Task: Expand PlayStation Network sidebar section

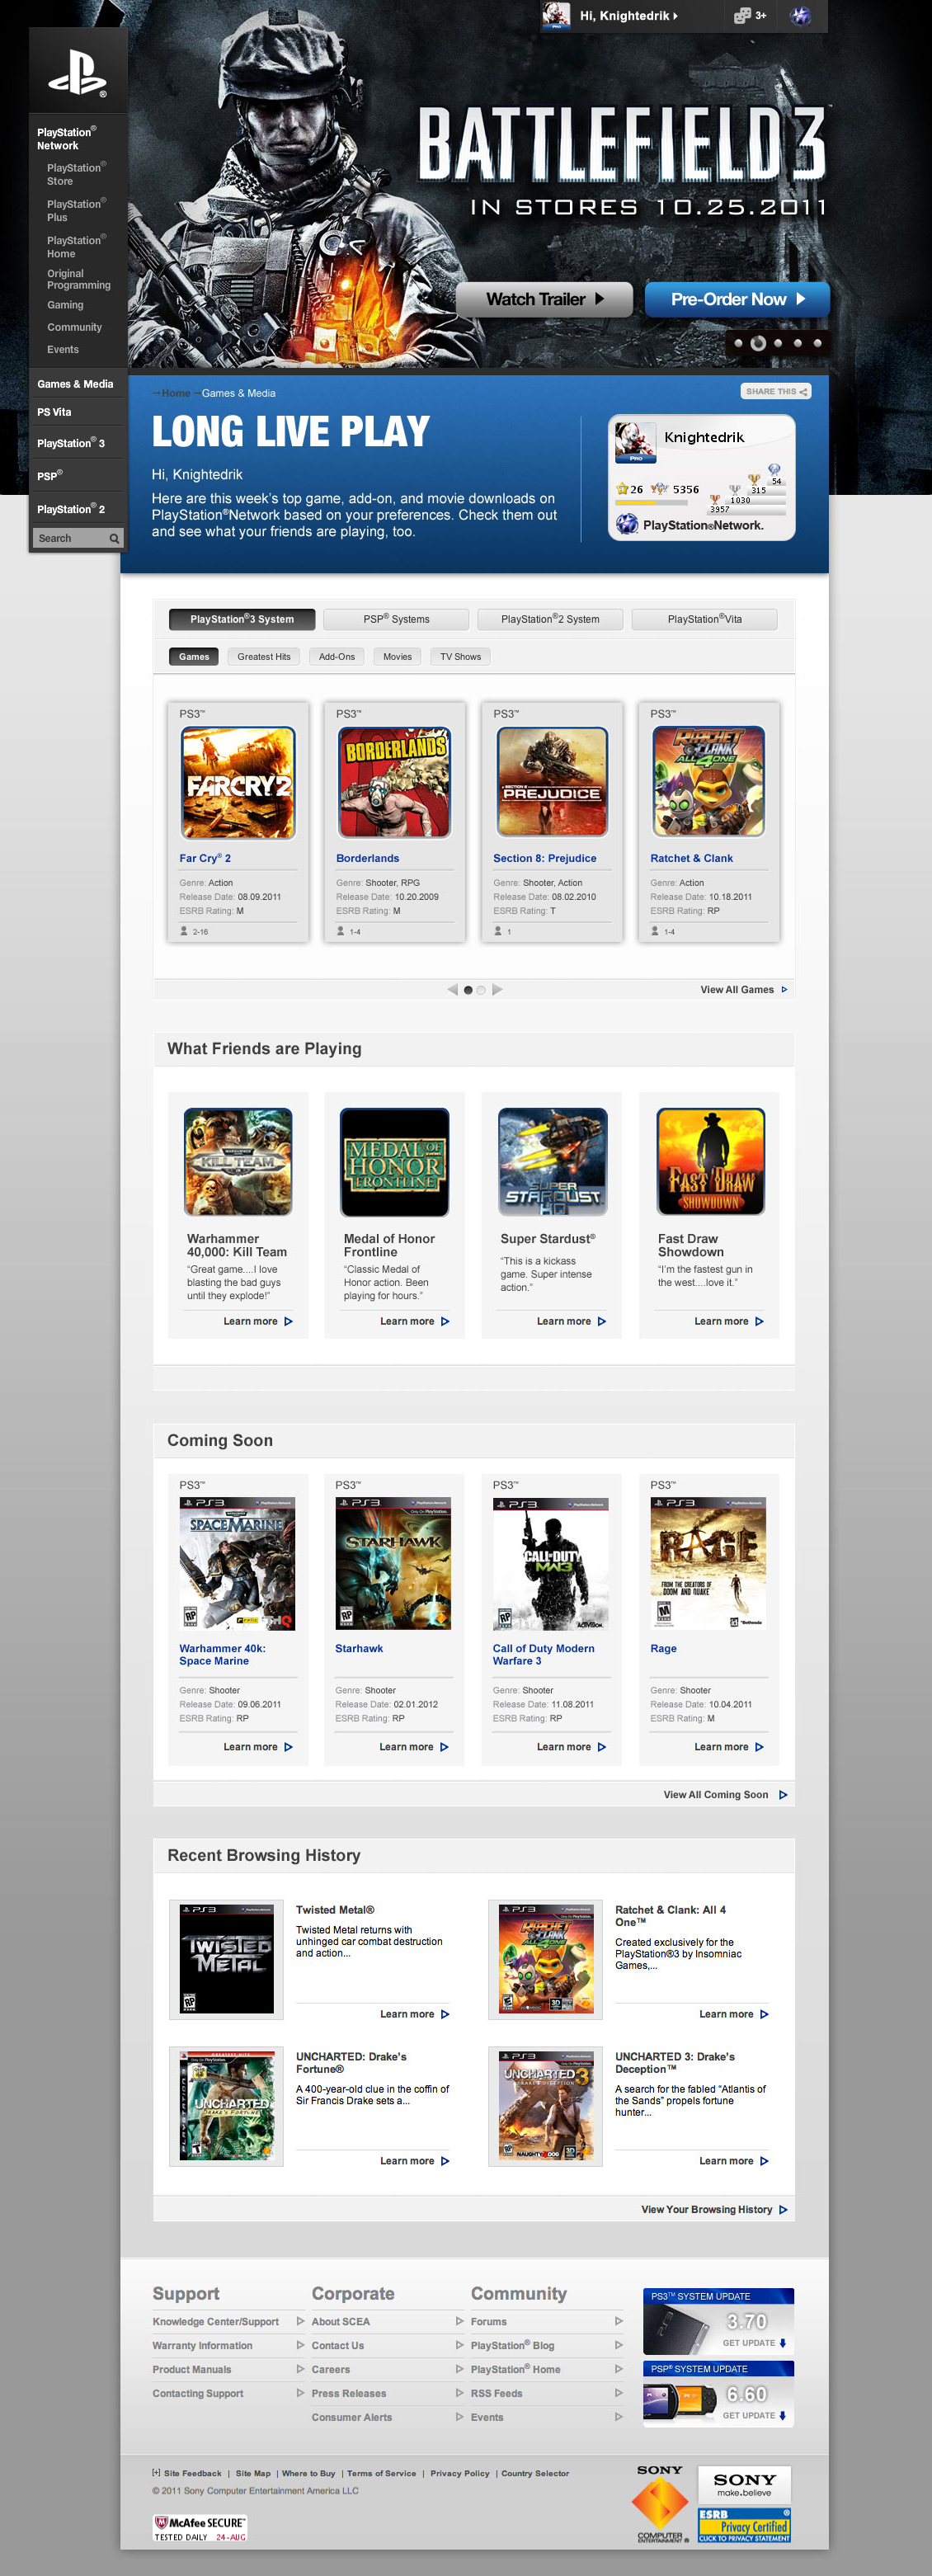Action: (67, 138)
